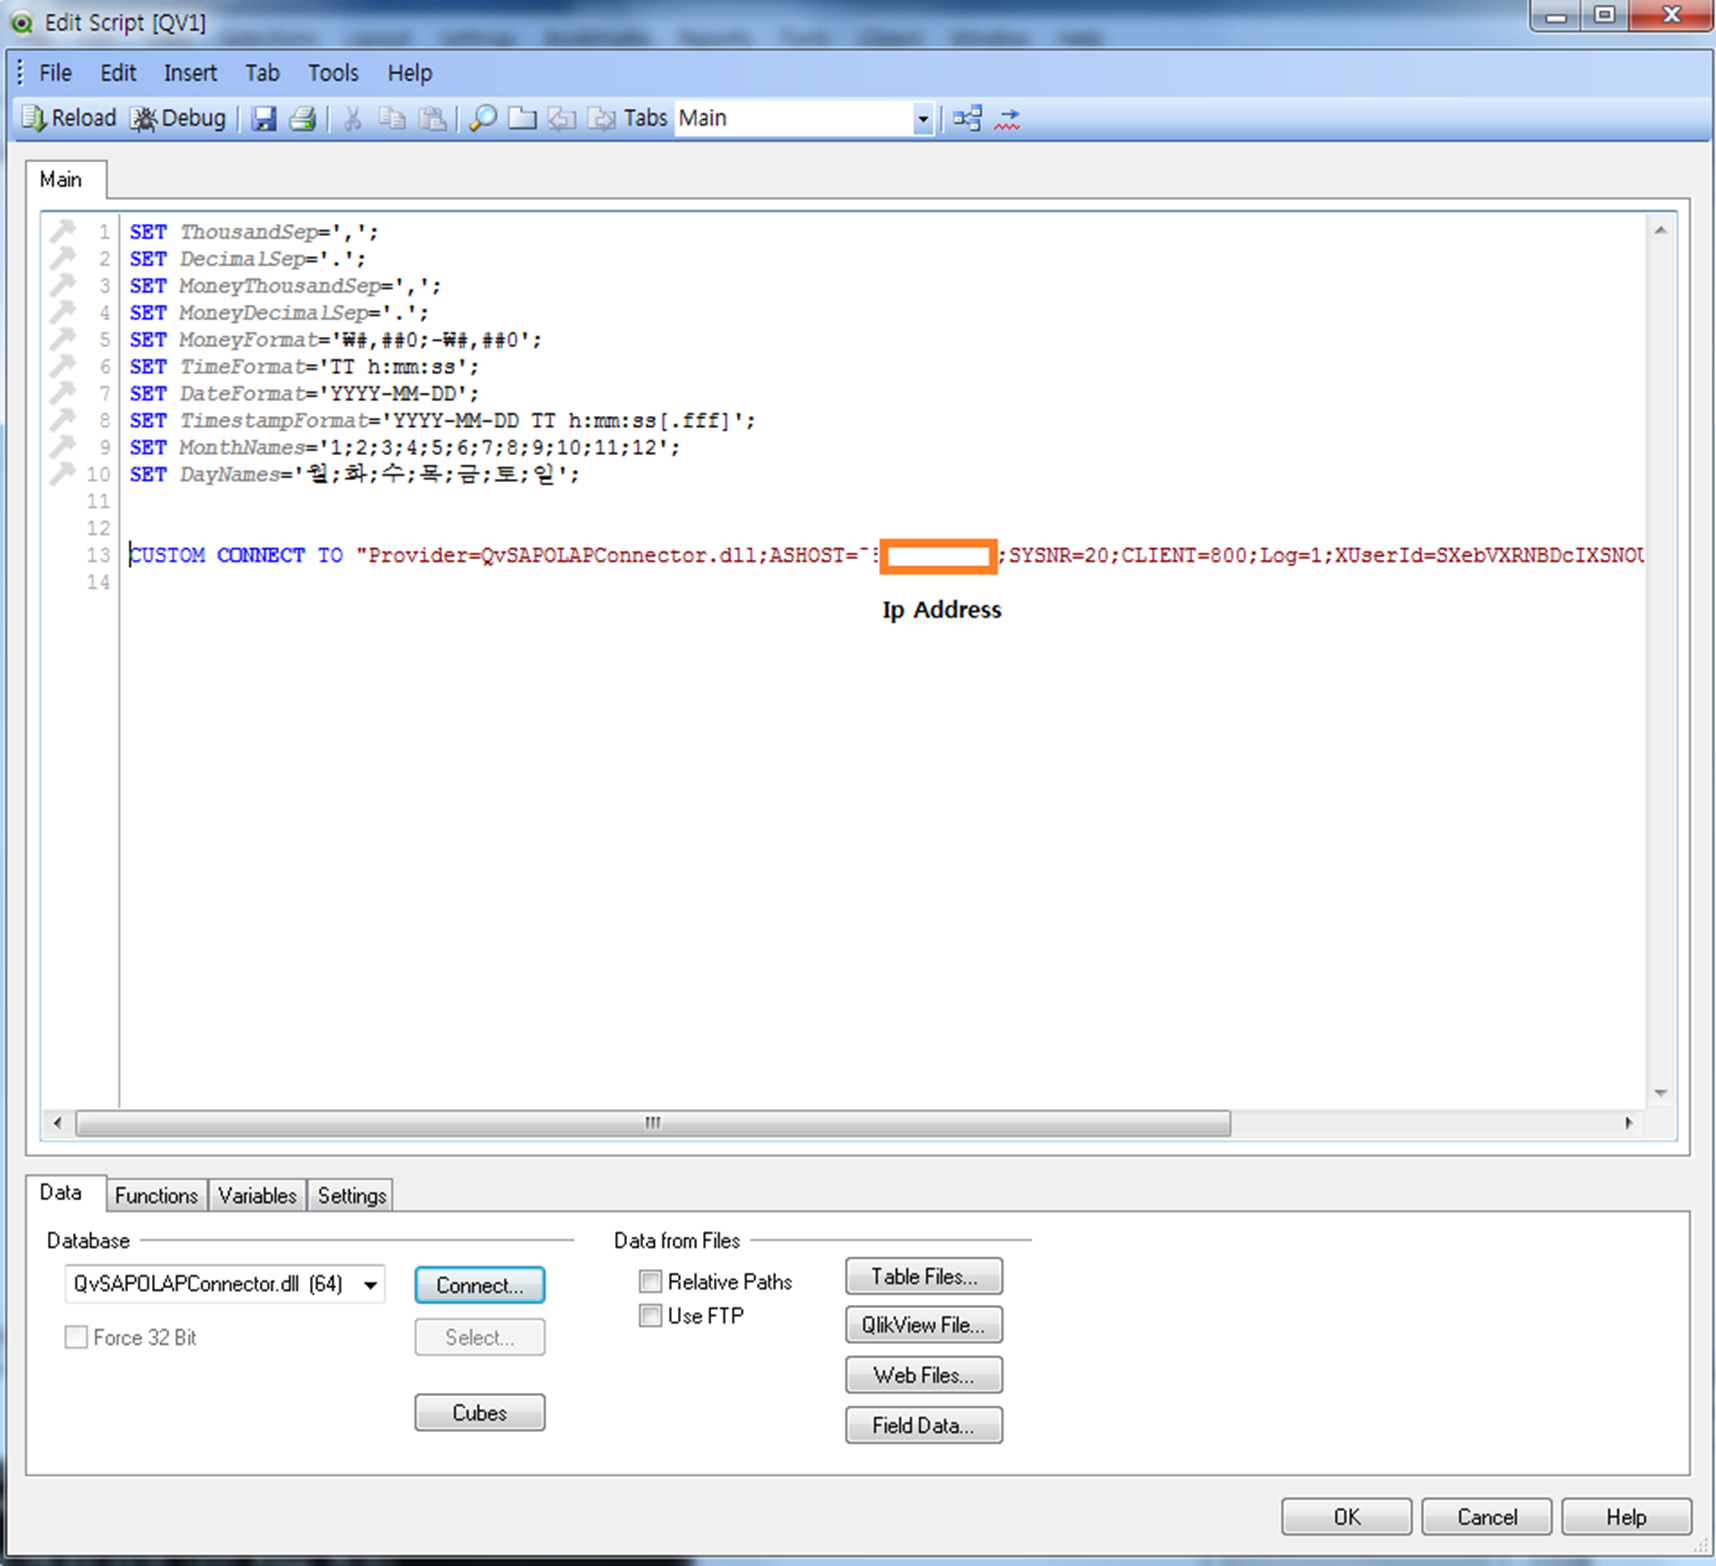Click the Field Data... button
This screenshot has height=1566, width=1716.
(924, 1425)
